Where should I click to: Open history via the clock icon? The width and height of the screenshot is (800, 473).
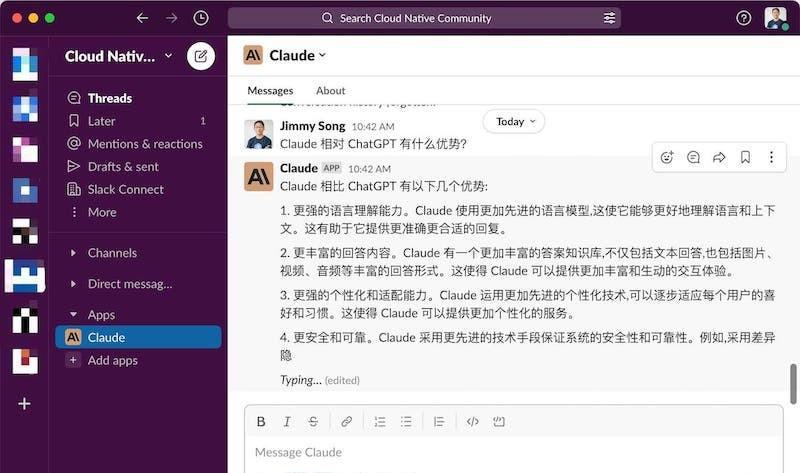[x=201, y=18]
